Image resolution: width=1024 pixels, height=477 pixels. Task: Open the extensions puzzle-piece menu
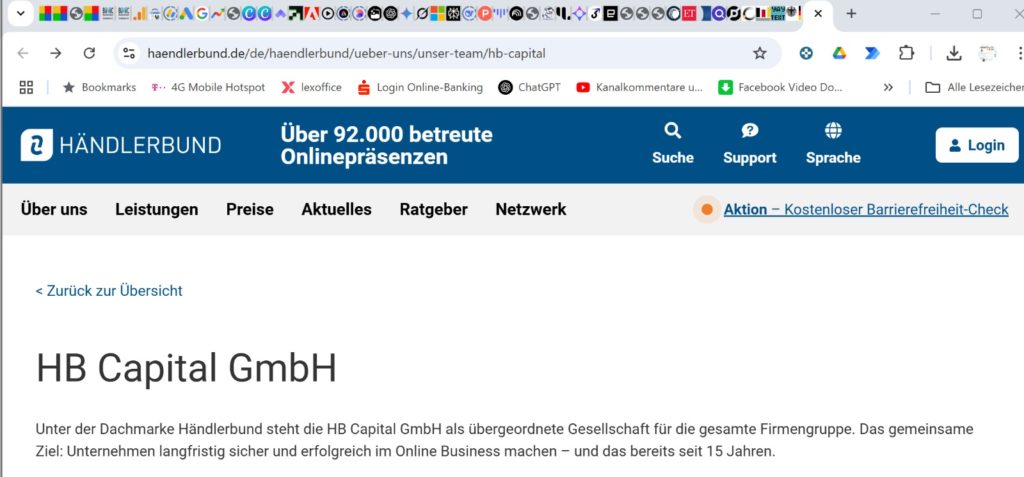pyautogui.click(x=906, y=54)
